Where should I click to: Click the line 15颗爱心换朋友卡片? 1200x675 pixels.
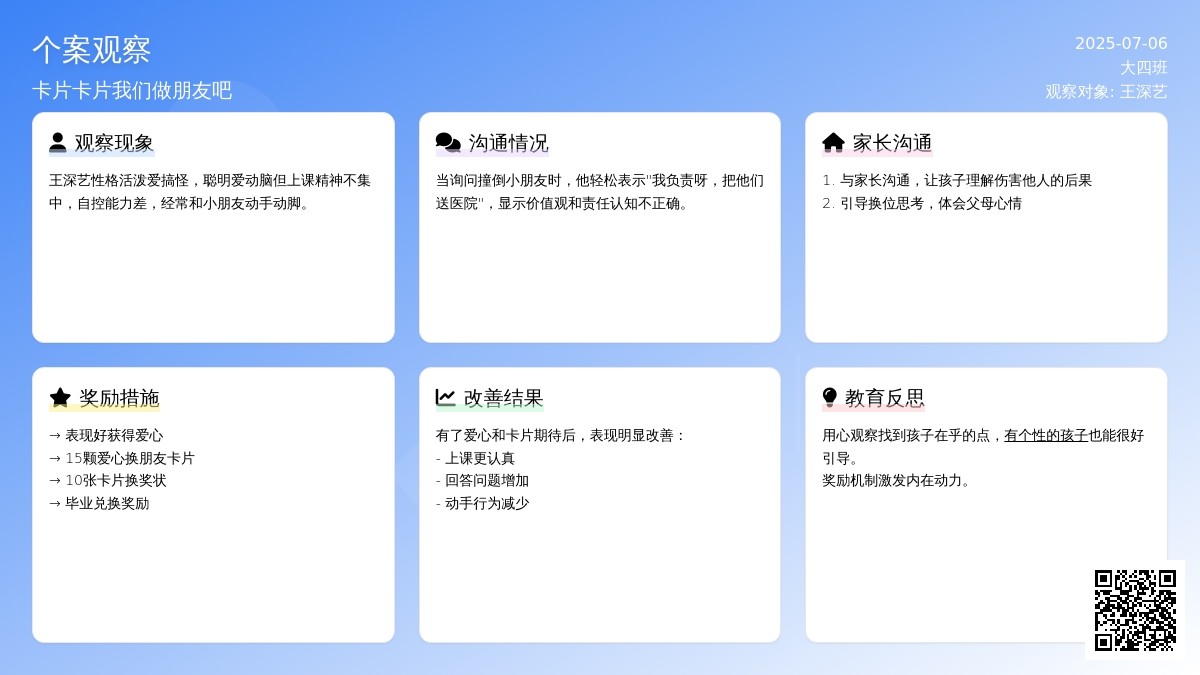tap(122, 458)
